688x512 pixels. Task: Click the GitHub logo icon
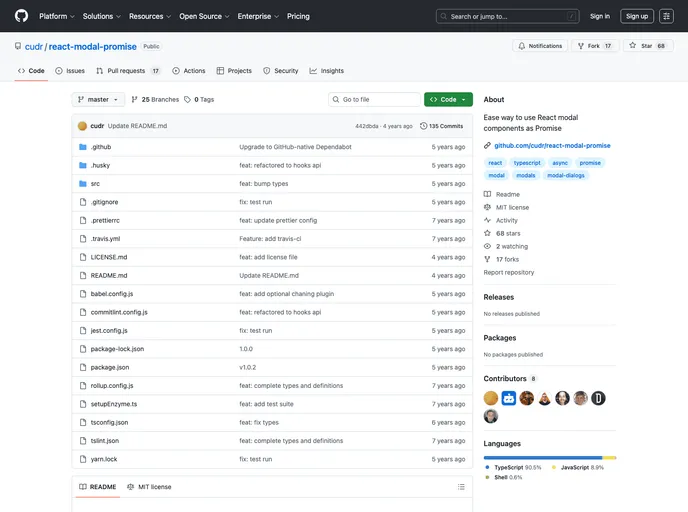click(x=21, y=16)
